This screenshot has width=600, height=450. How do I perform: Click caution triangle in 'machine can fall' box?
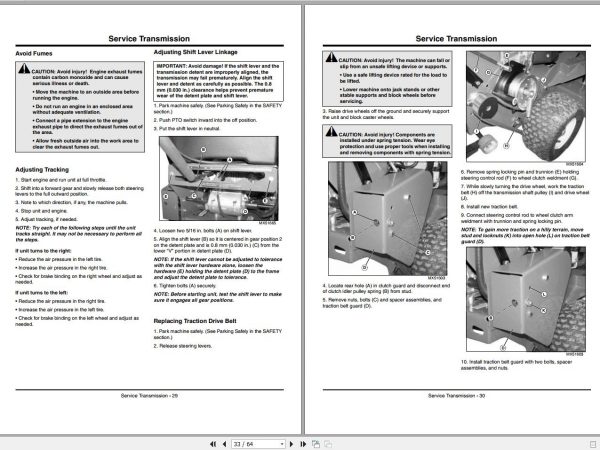click(x=331, y=57)
